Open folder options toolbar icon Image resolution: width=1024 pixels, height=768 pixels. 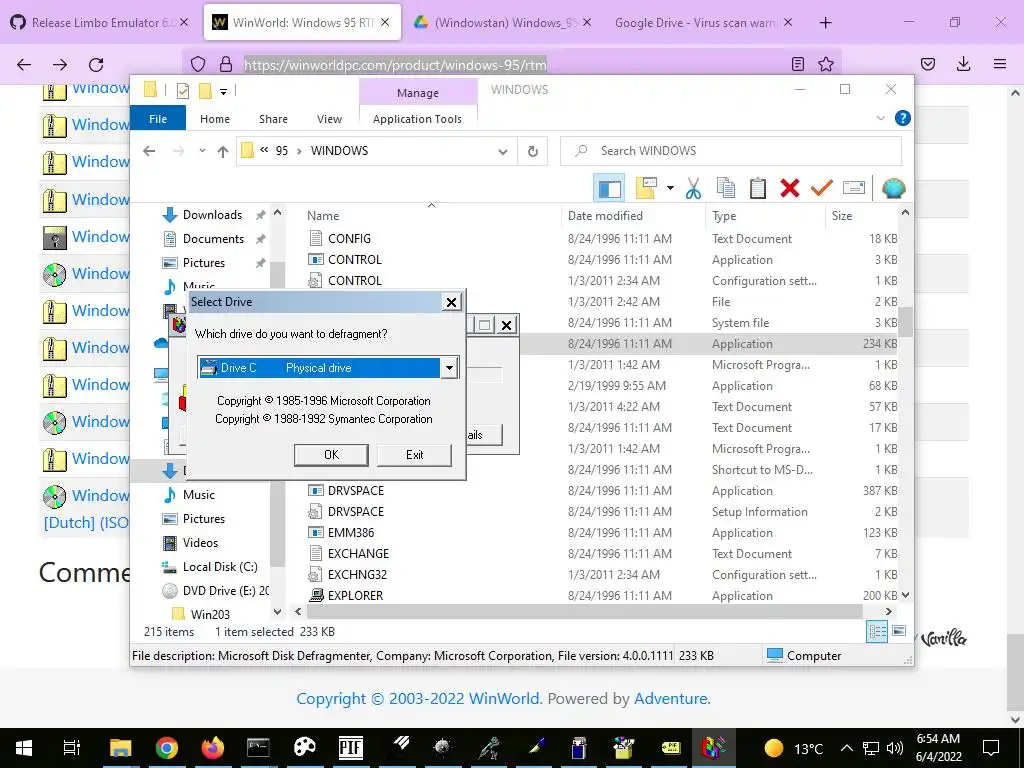pyautogui.click(x=646, y=188)
